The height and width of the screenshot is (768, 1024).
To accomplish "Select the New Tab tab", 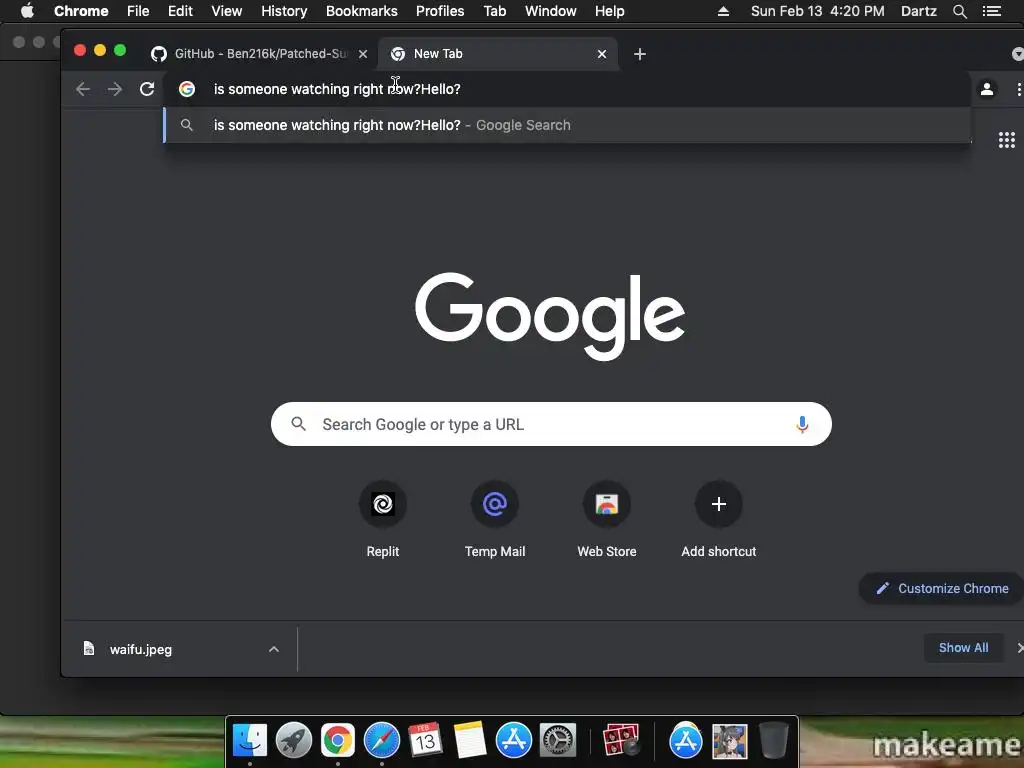I will pyautogui.click(x=500, y=54).
